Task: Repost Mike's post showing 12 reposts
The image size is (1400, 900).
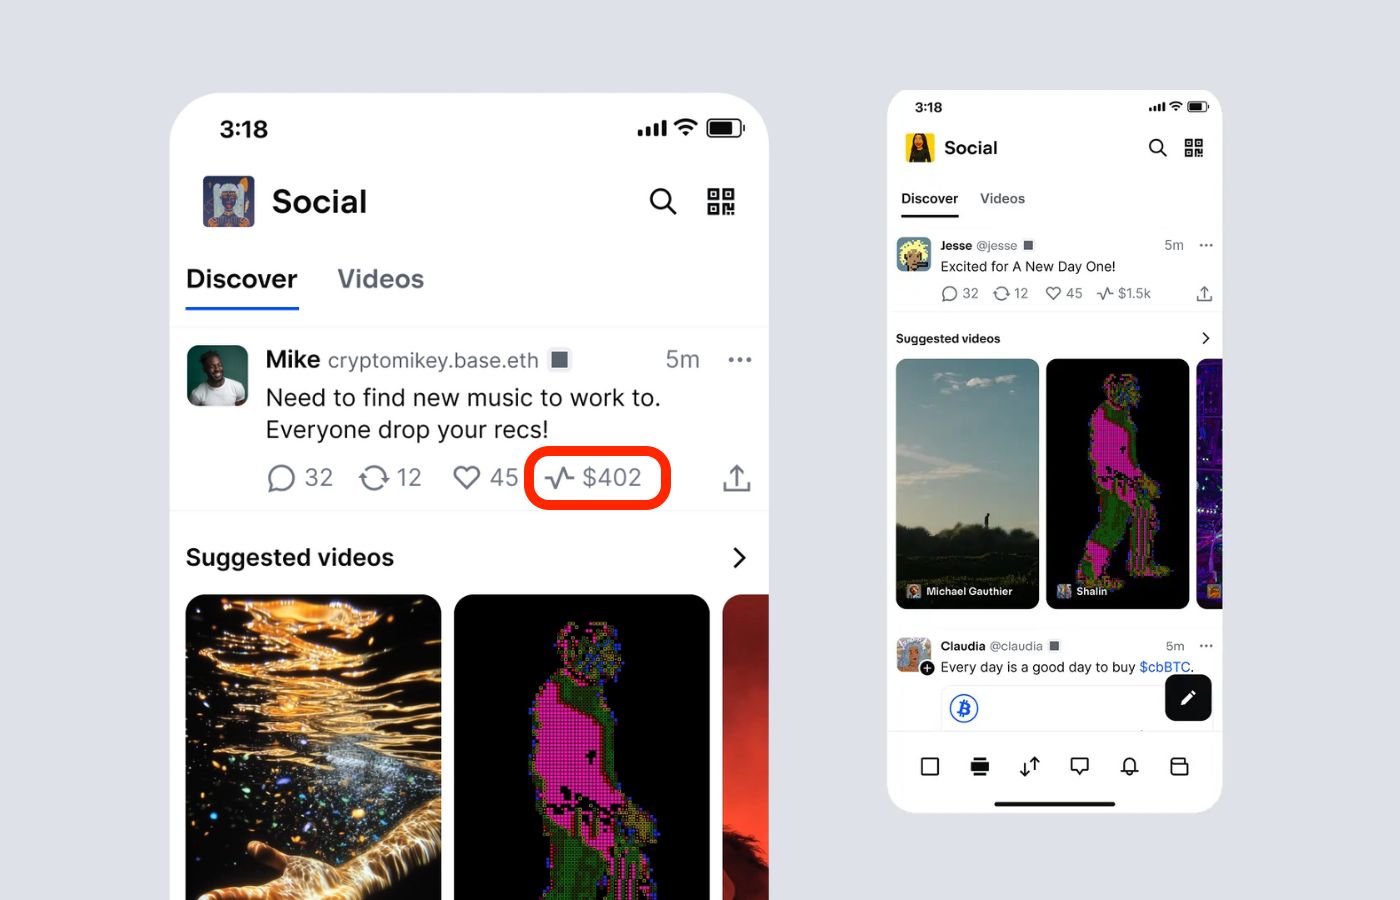Action: pos(390,478)
